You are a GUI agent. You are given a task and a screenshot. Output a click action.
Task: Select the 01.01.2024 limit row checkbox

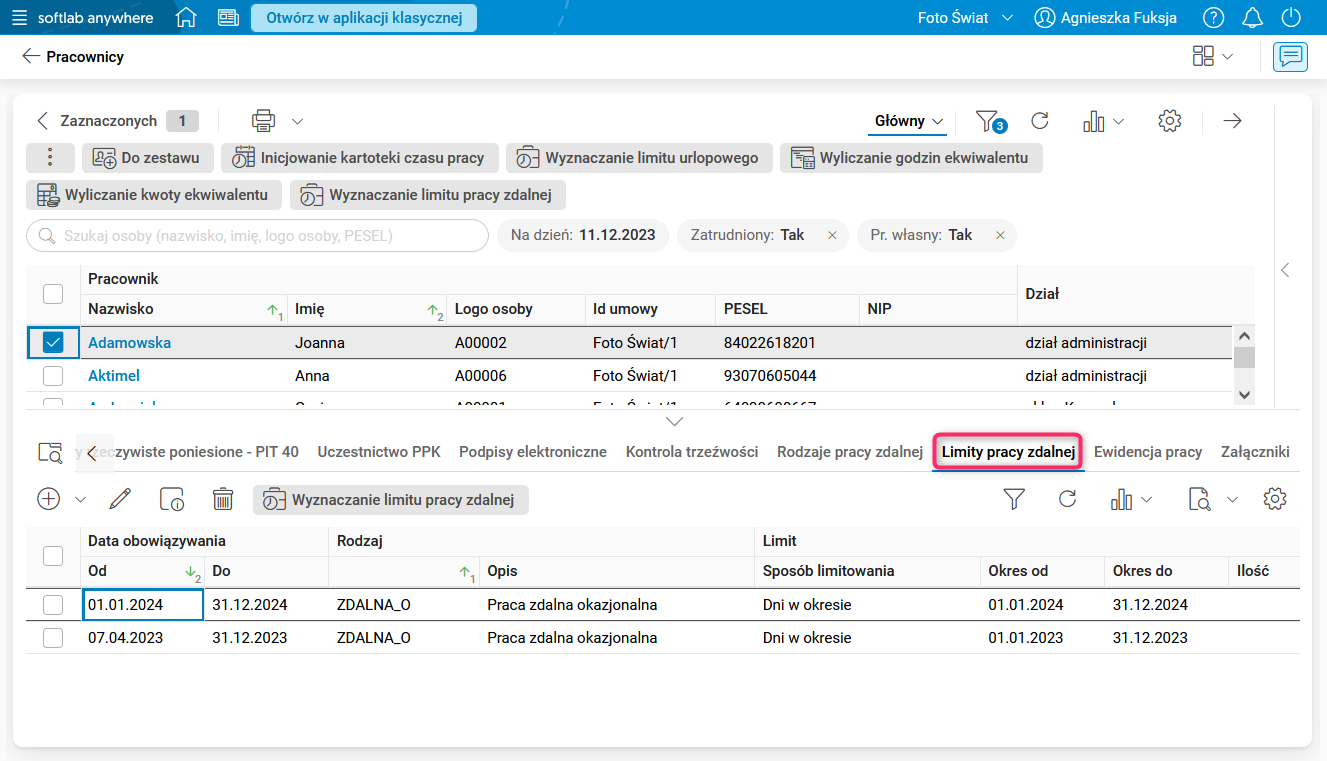[x=53, y=605]
